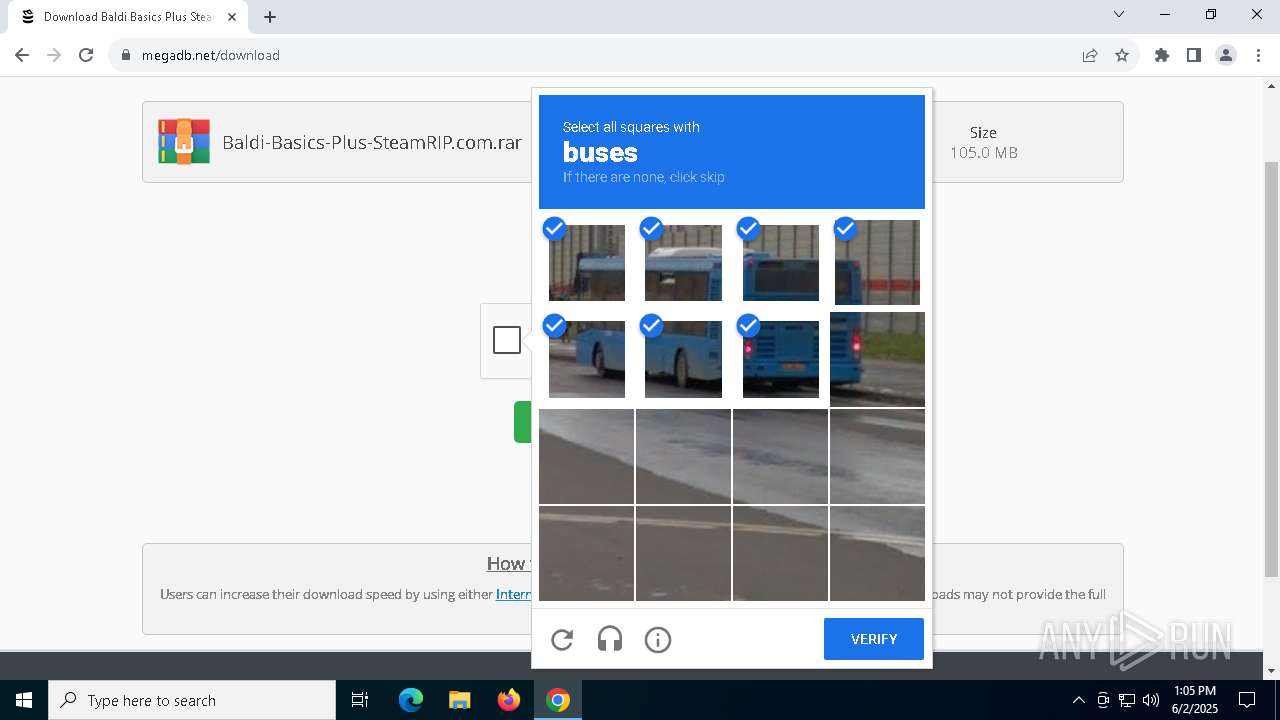Open the captcha info help icon

click(x=658, y=639)
